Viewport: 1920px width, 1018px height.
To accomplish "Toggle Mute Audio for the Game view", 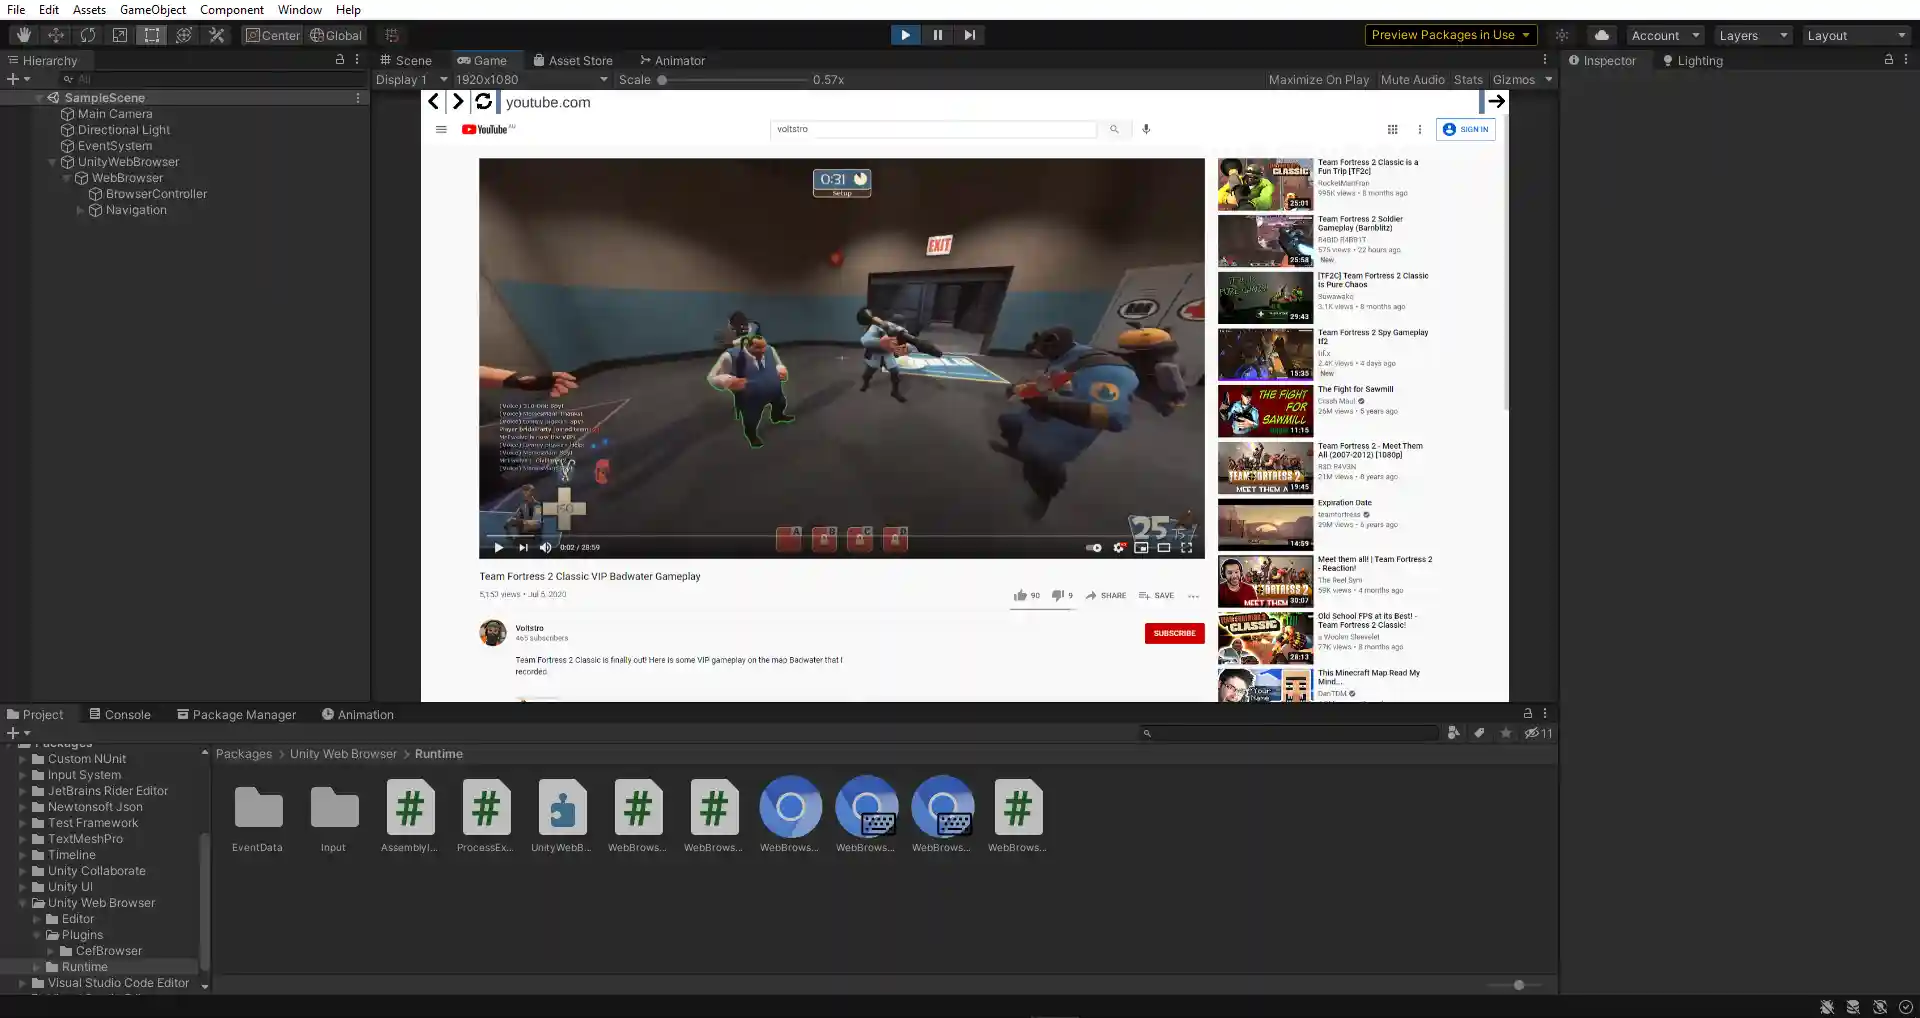I will 1411,80.
